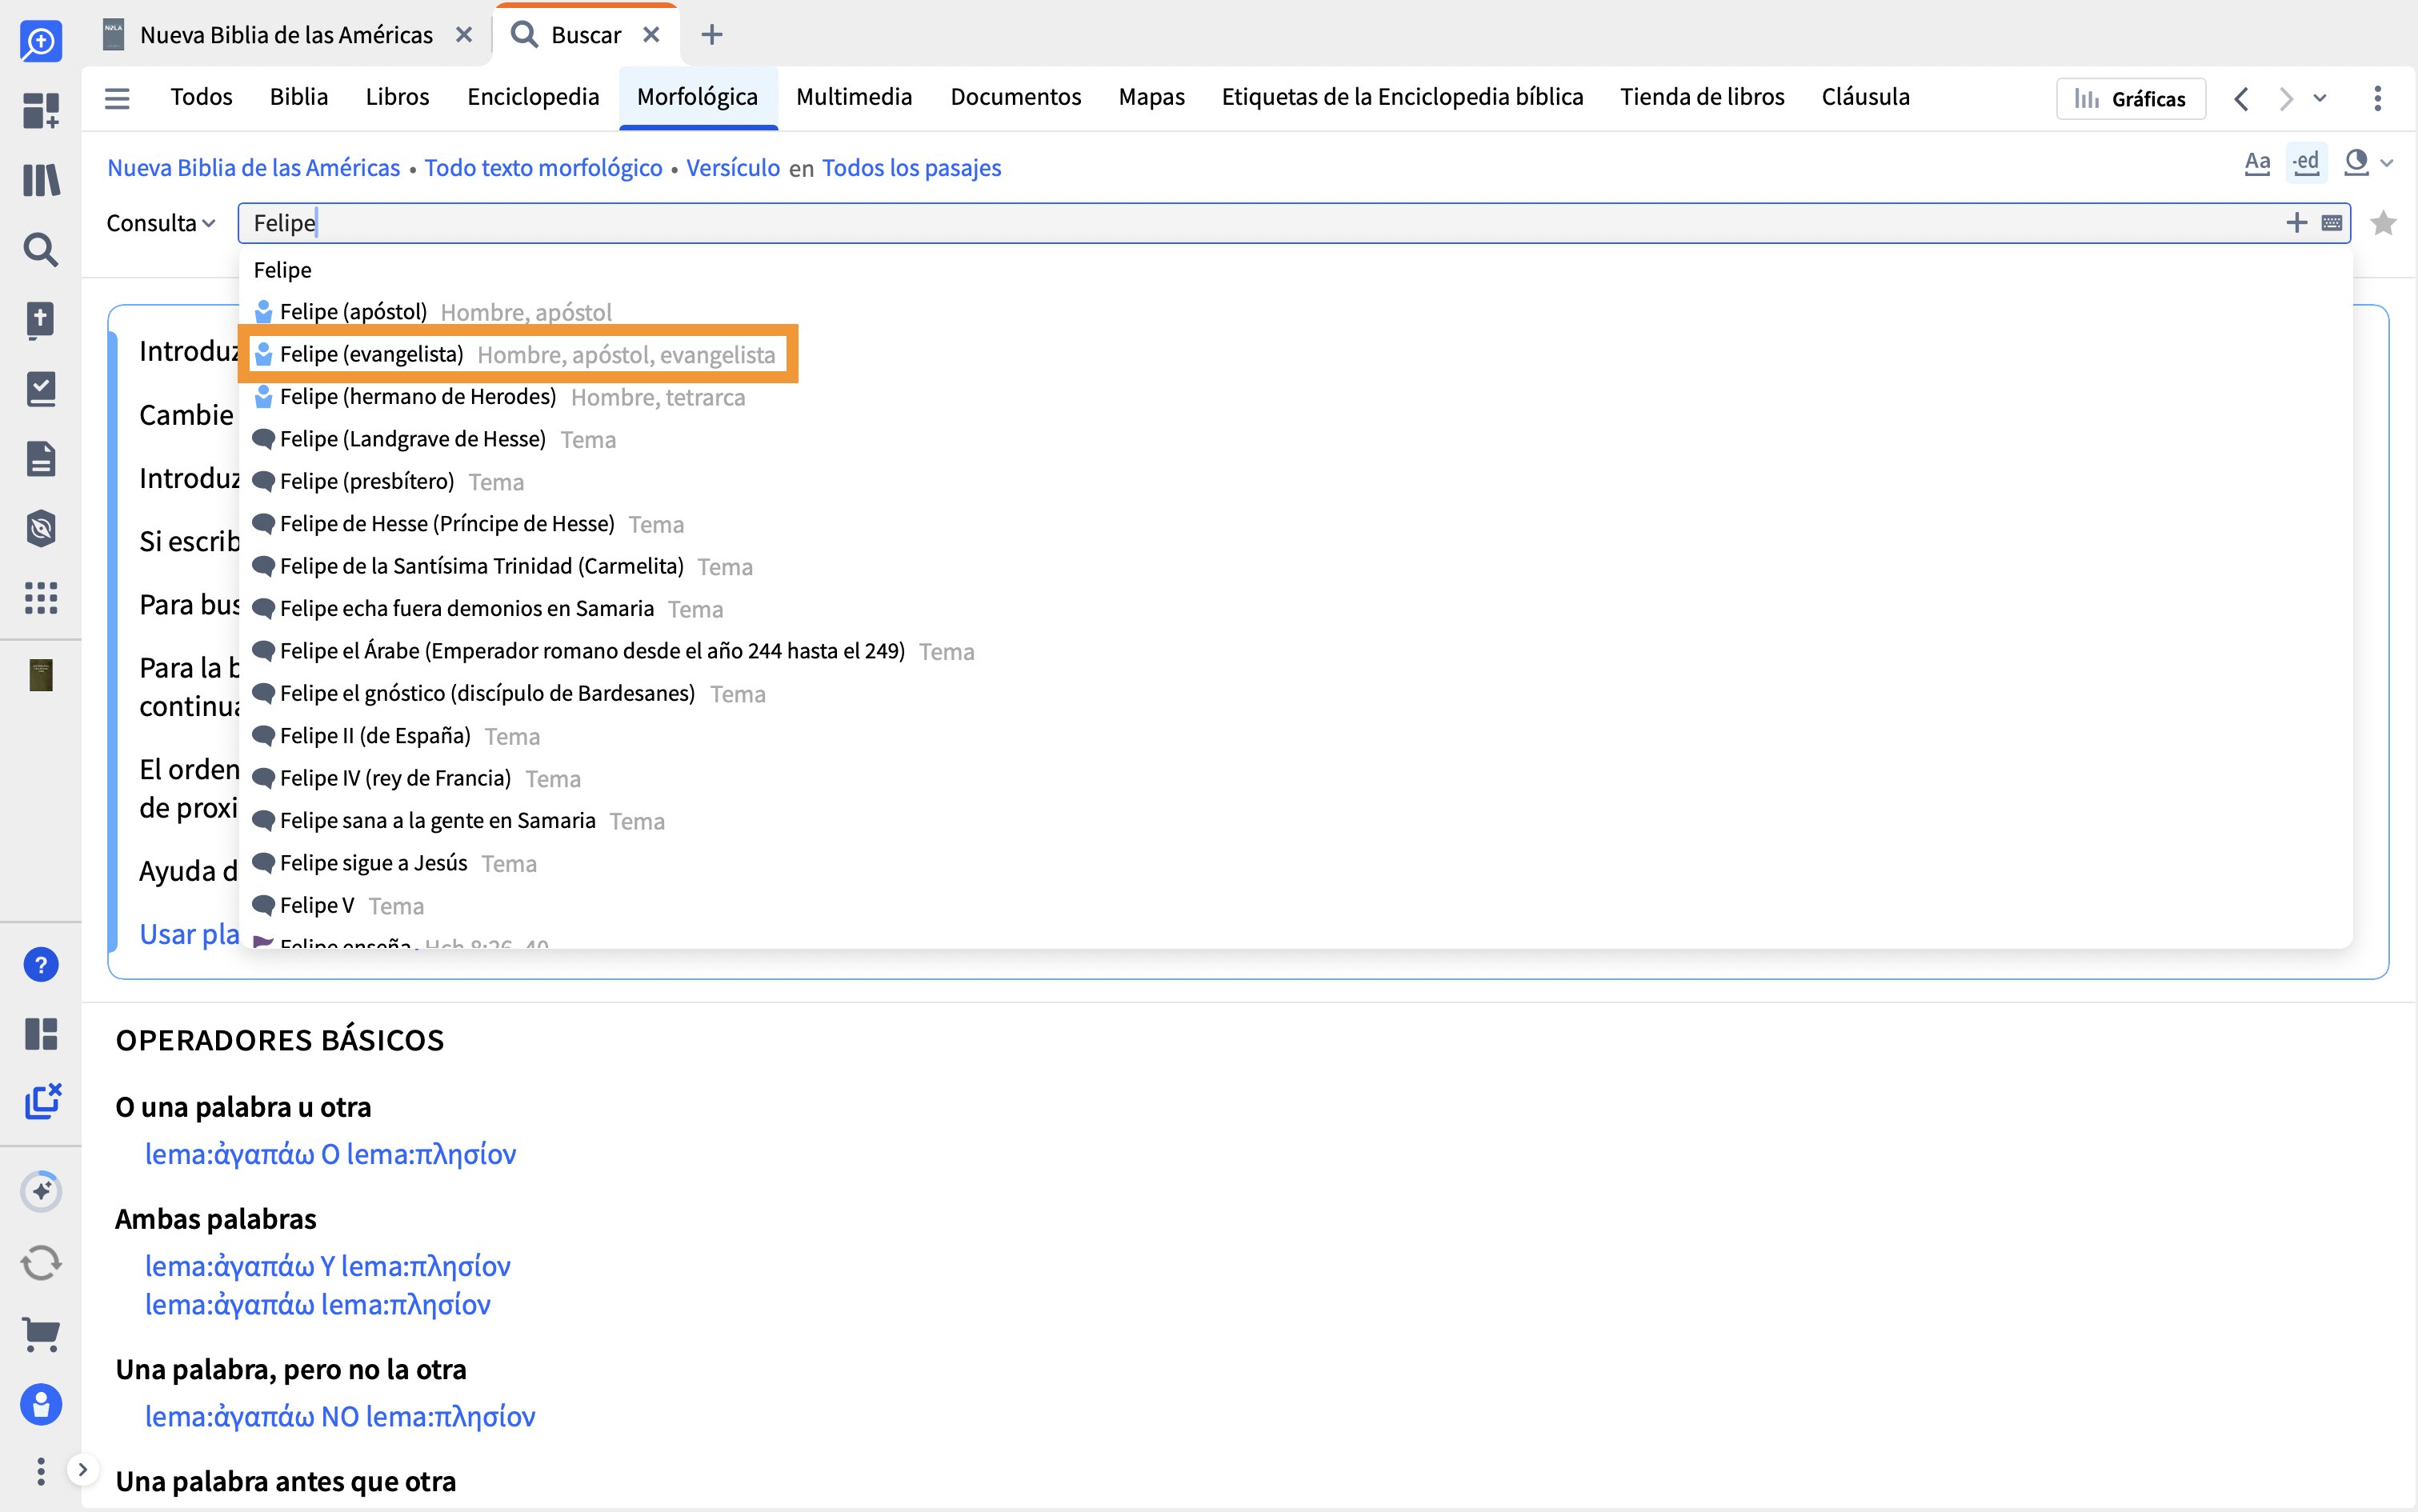Open sidebar more options vertical dots
This screenshot has height=1512, width=2418.
[40, 1471]
